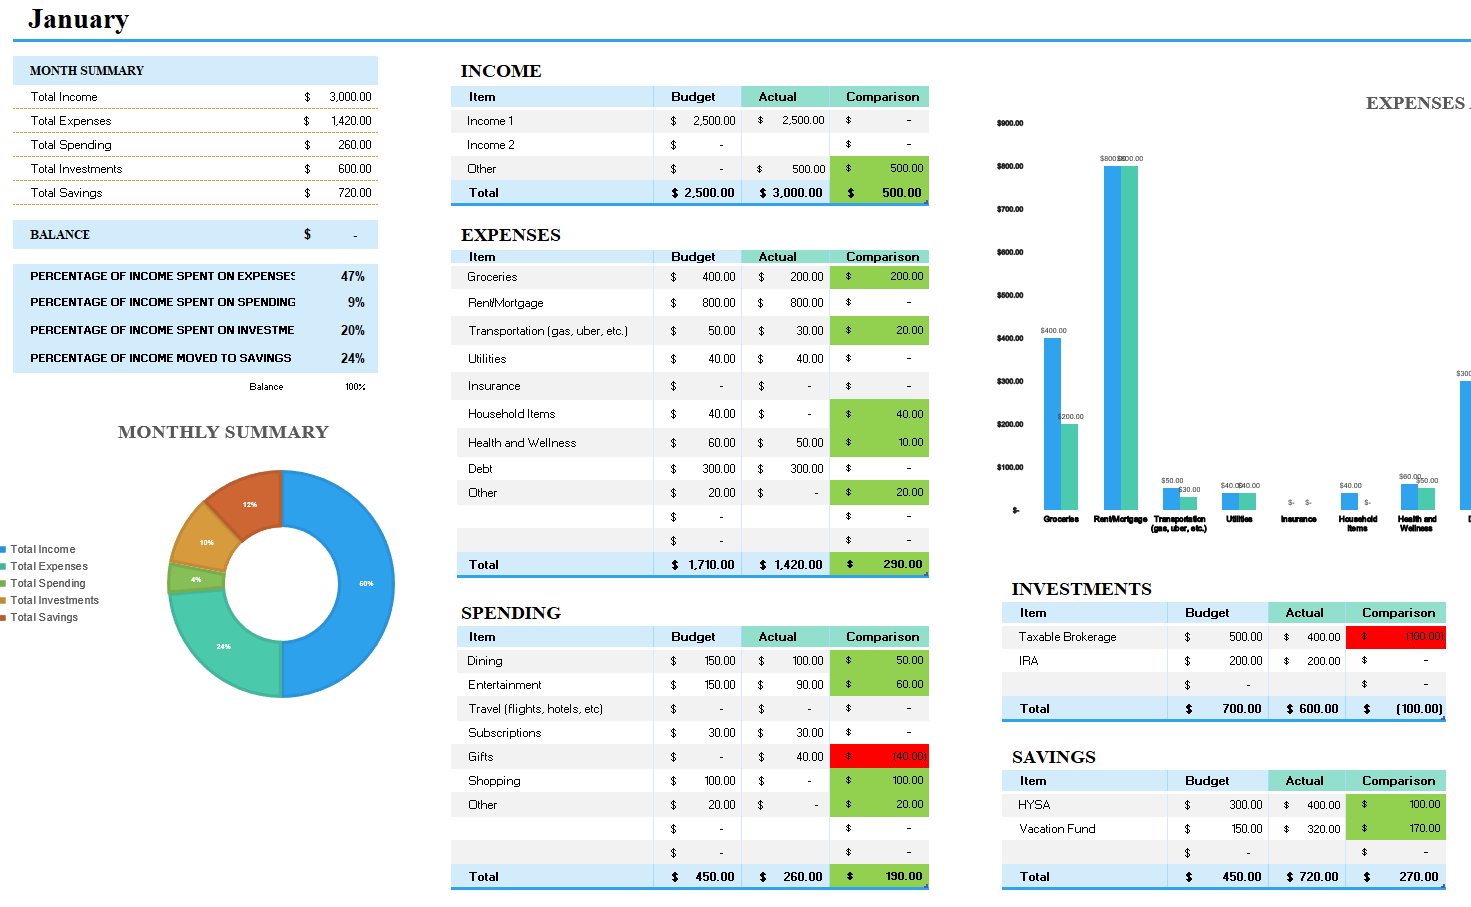Click the Total Expenses legend entry
The image size is (1471, 907).
tap(49, 567)
